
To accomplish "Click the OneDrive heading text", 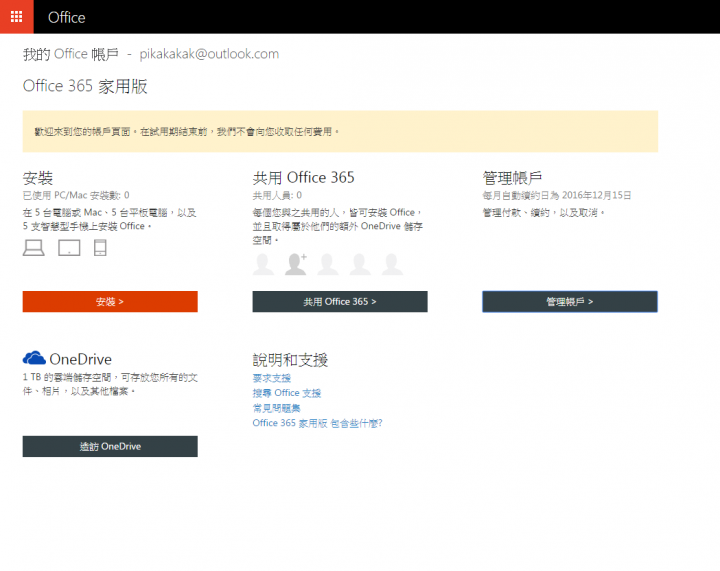I will pyautogui.click(x=81, y=359).
